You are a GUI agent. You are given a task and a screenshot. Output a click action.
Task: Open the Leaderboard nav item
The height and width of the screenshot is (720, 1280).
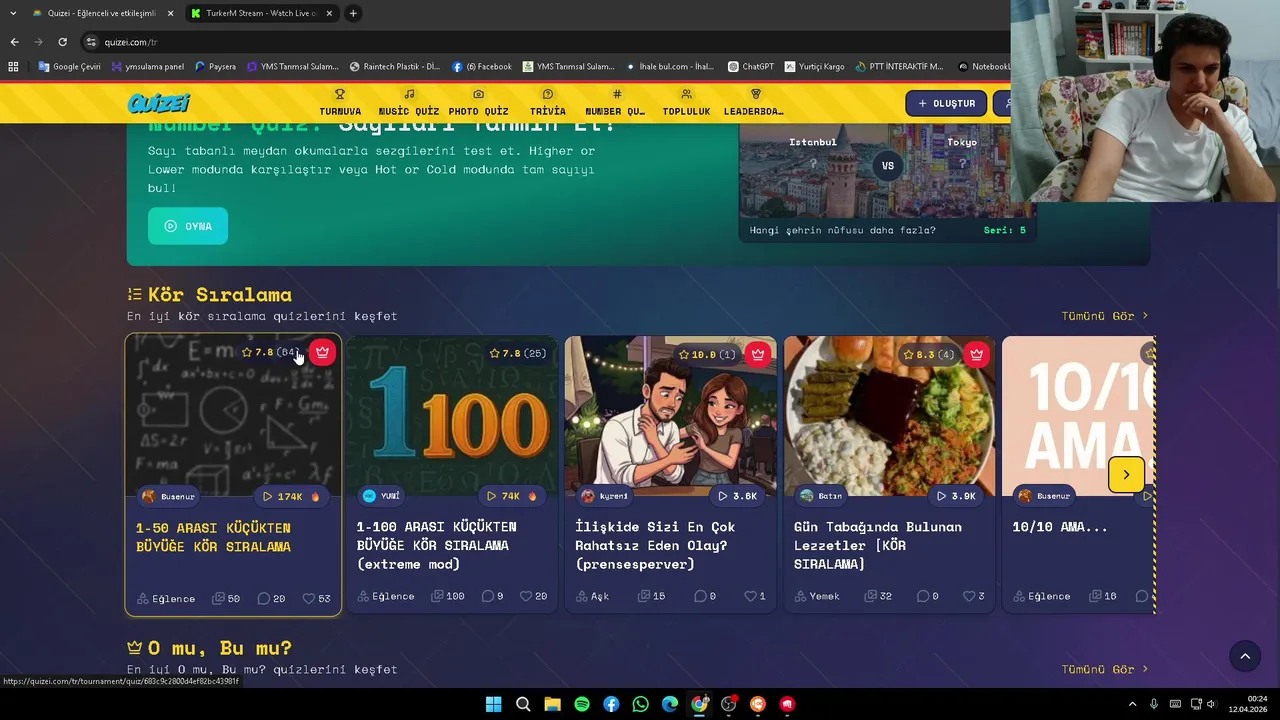pos(754,103)
